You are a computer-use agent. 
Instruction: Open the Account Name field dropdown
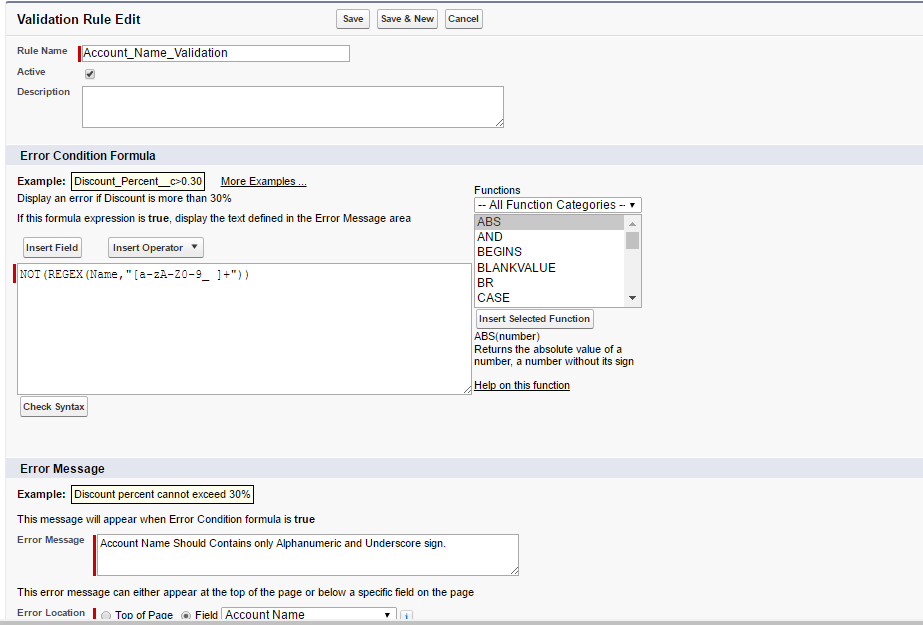point(307,615)
